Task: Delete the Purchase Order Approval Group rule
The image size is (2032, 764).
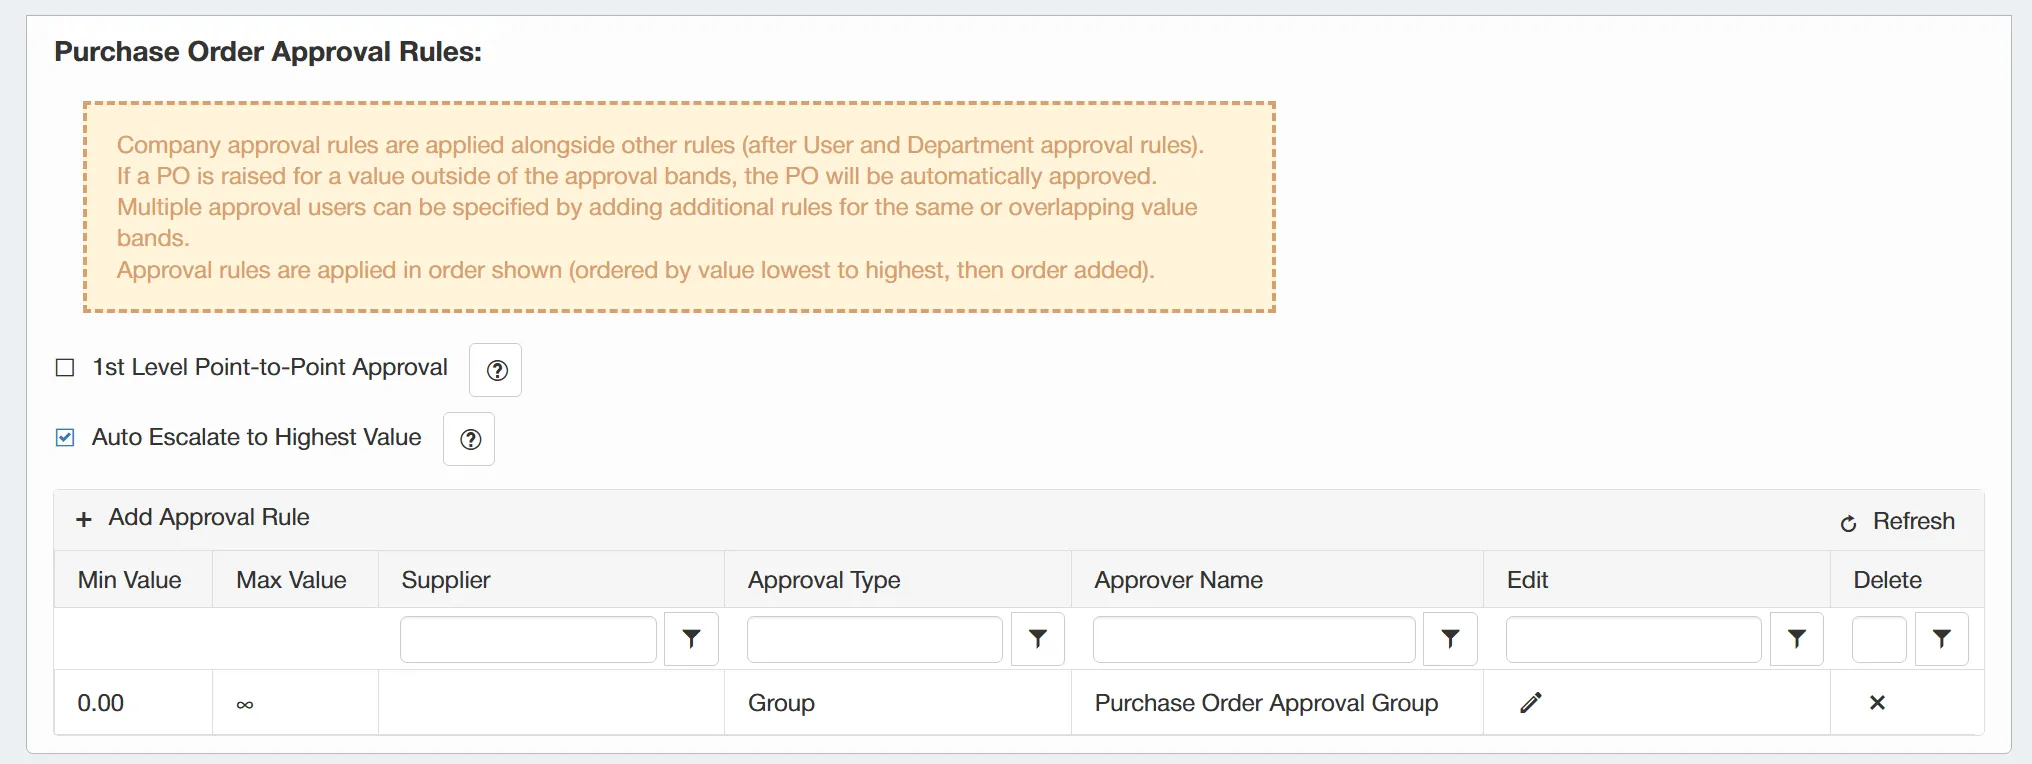Action: click(1877, 703)
